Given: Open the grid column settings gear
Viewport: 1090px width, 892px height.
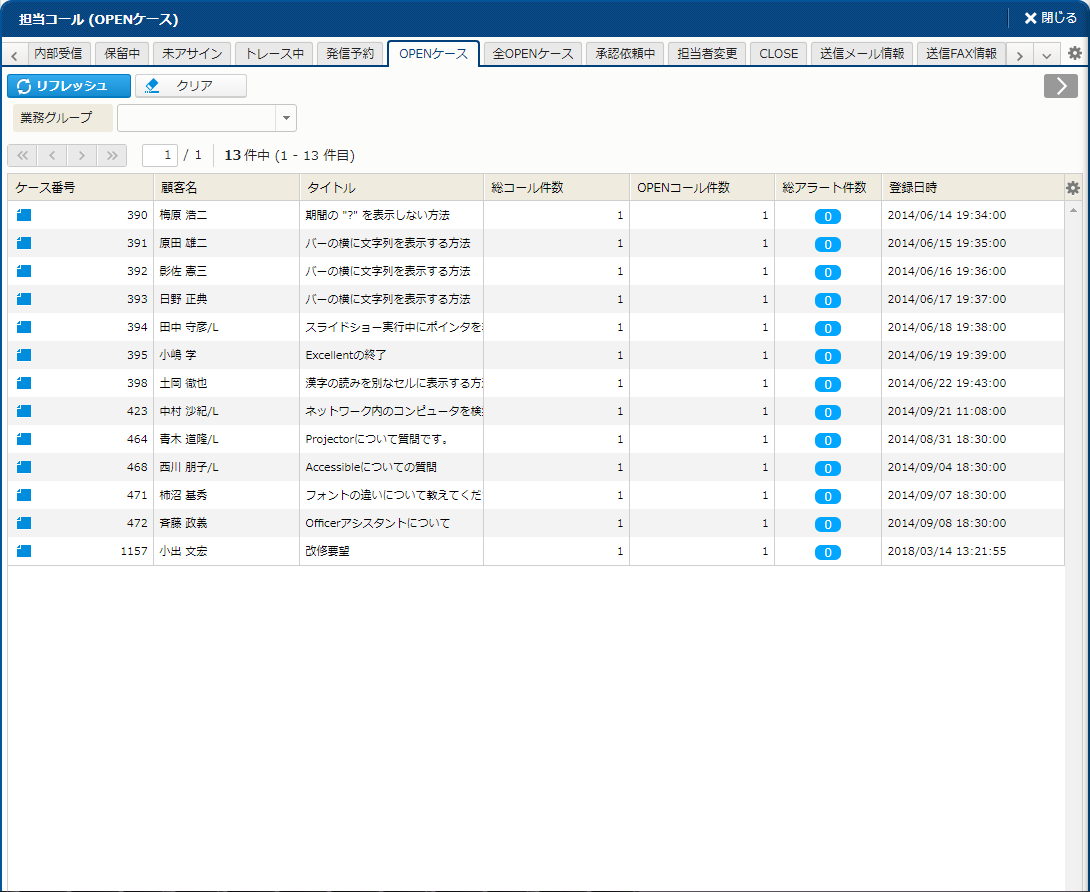Looking at the screenshot, I should tap(1073, 188).
